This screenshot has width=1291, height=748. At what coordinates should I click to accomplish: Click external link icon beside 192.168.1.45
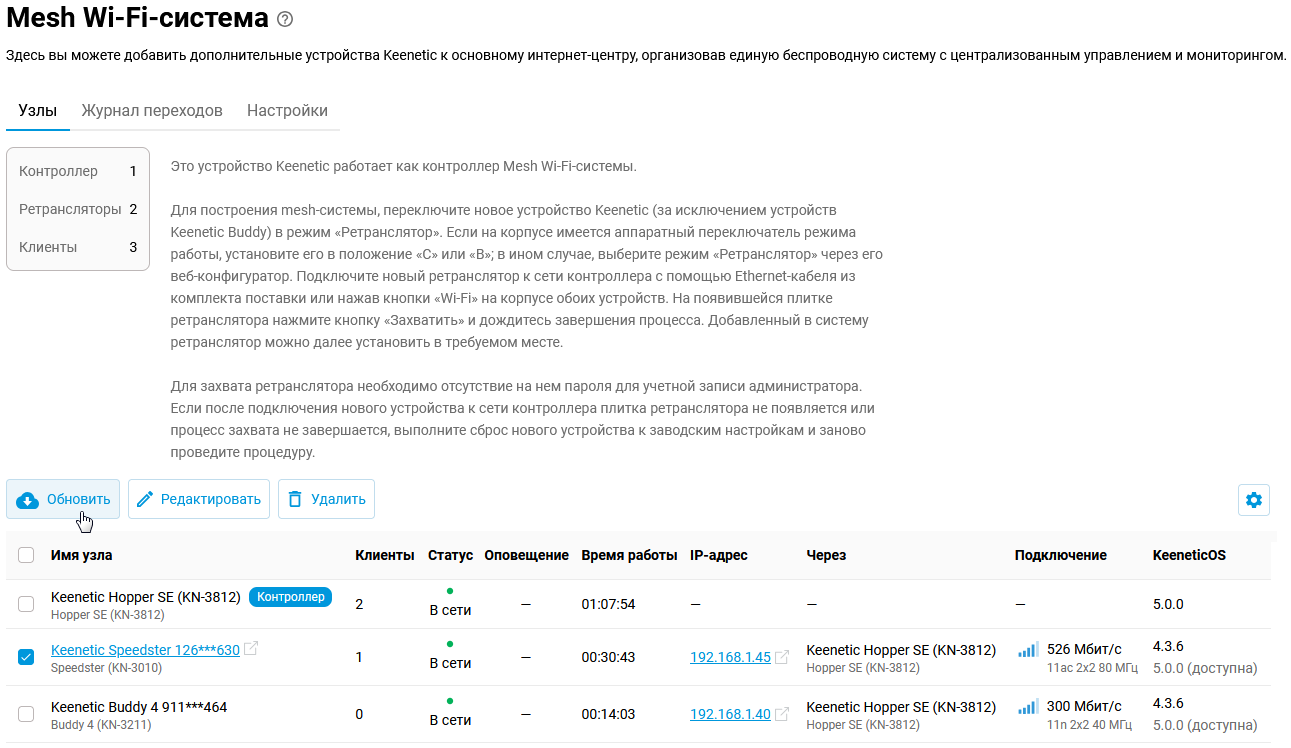pos(782,657)
